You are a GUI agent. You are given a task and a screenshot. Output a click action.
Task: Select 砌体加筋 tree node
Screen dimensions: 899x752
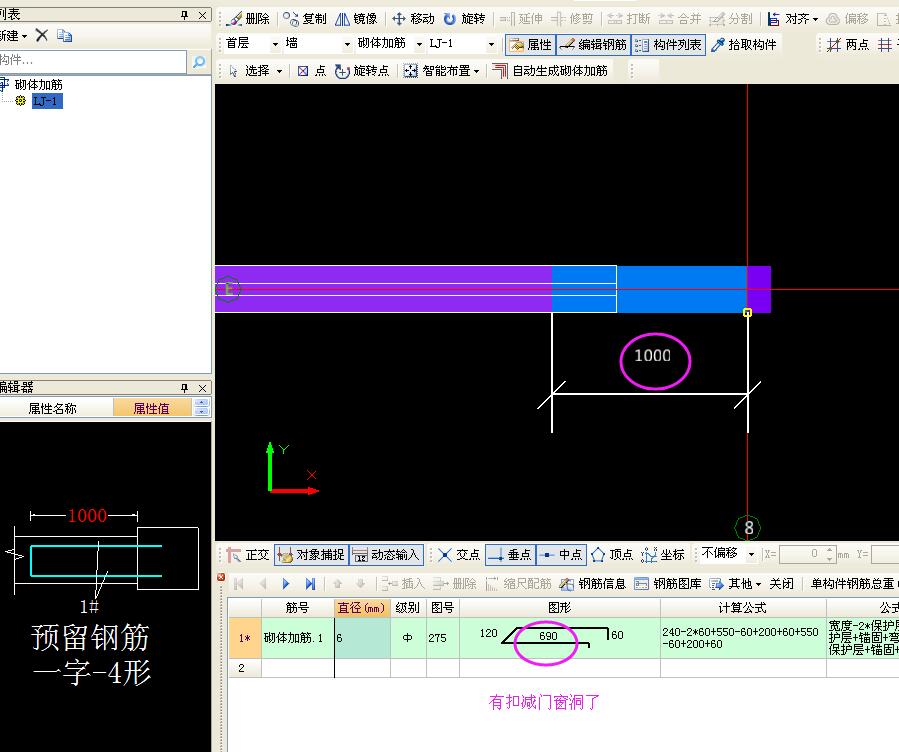click(x=38, y=85)
